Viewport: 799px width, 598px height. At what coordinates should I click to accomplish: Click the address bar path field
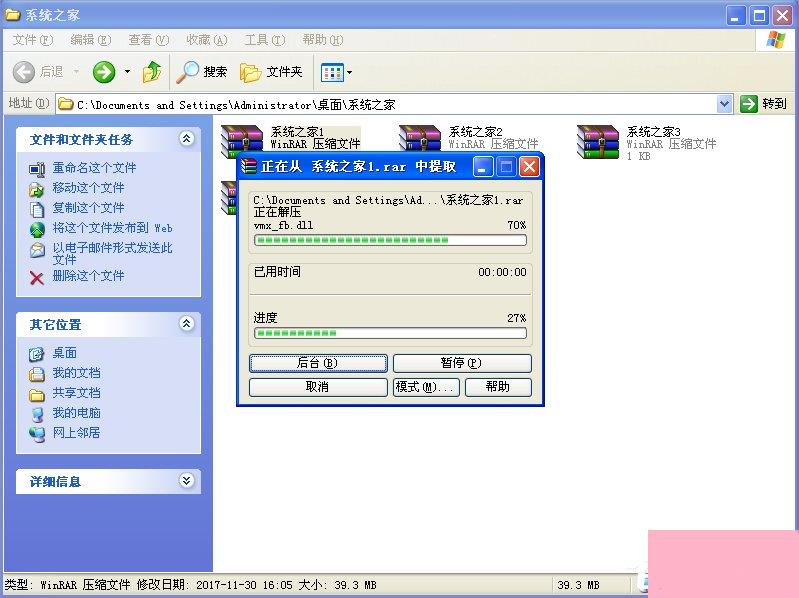387,104
